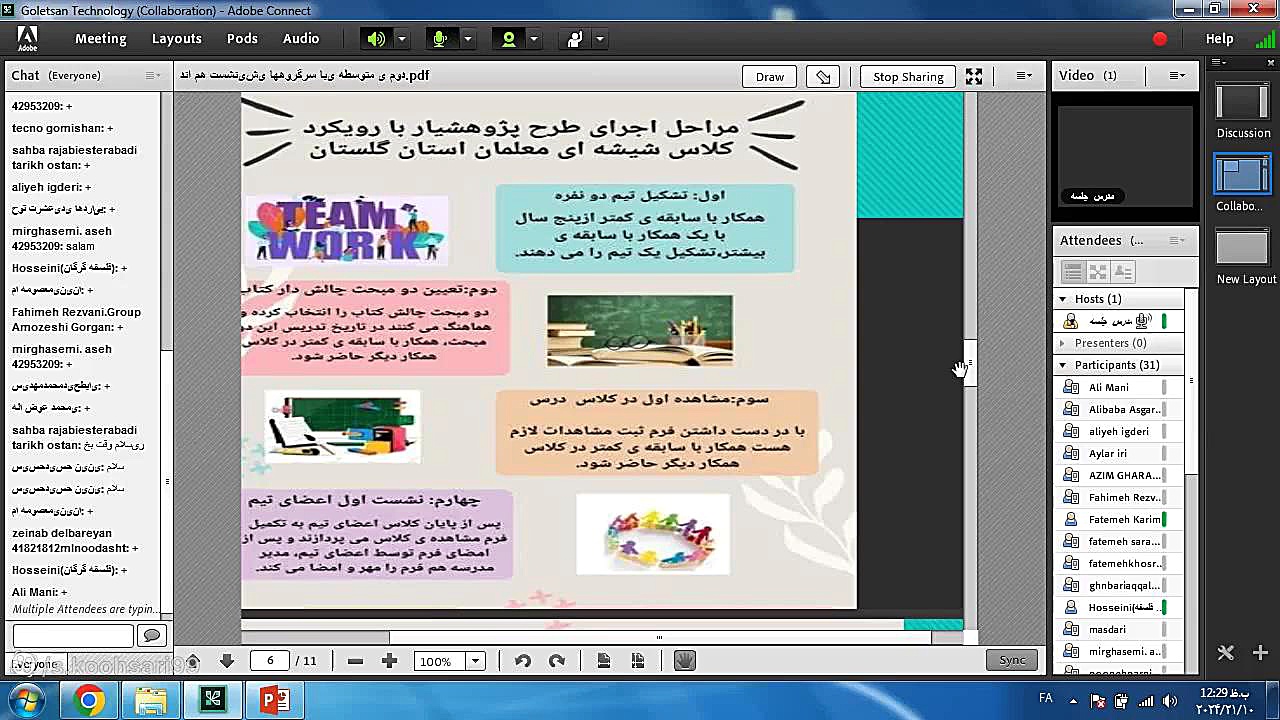Click the Sync button
Image resolution: width=1280 pixels, height=720 pixels.
point(1012,660)
